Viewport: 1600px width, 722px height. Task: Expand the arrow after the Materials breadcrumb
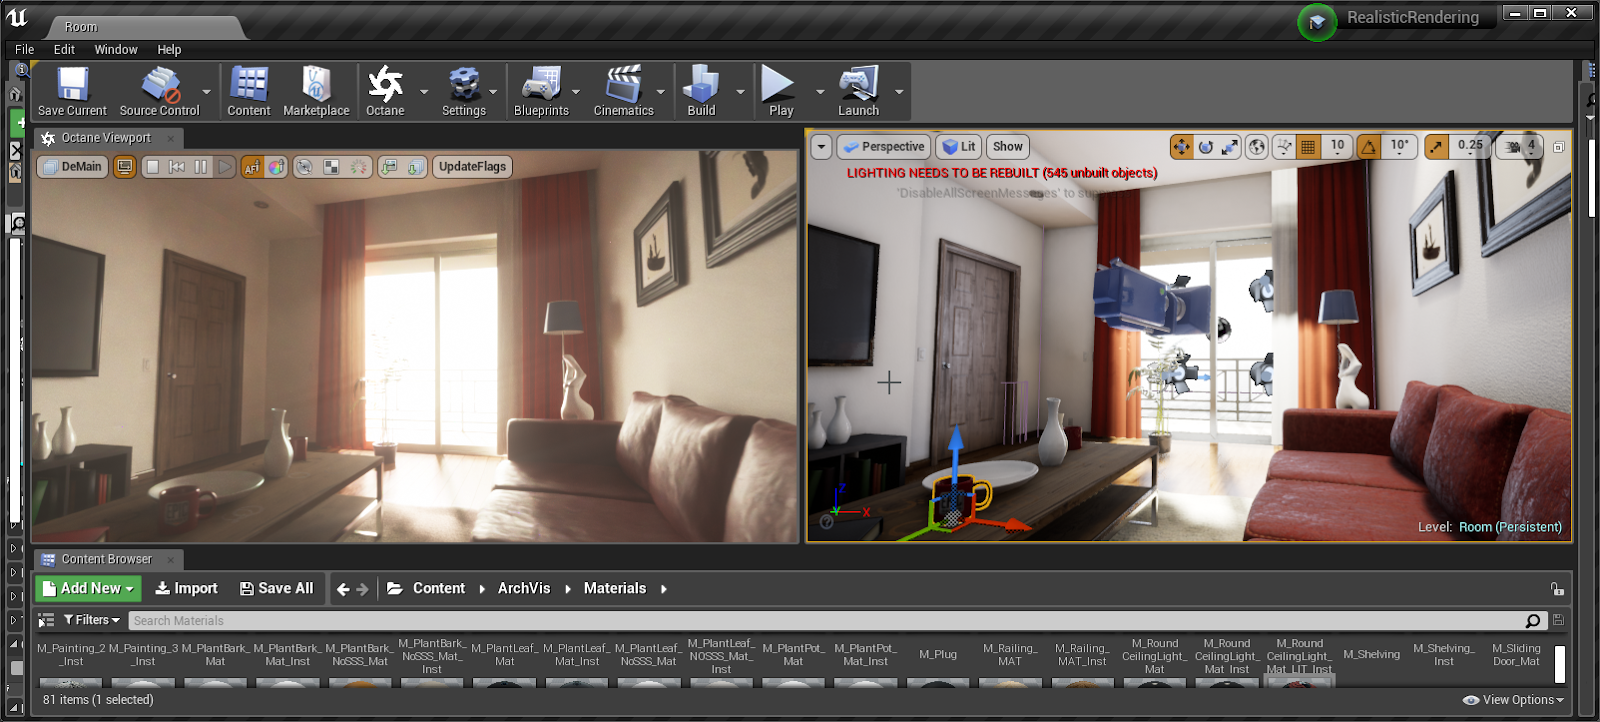pos(664,589)
